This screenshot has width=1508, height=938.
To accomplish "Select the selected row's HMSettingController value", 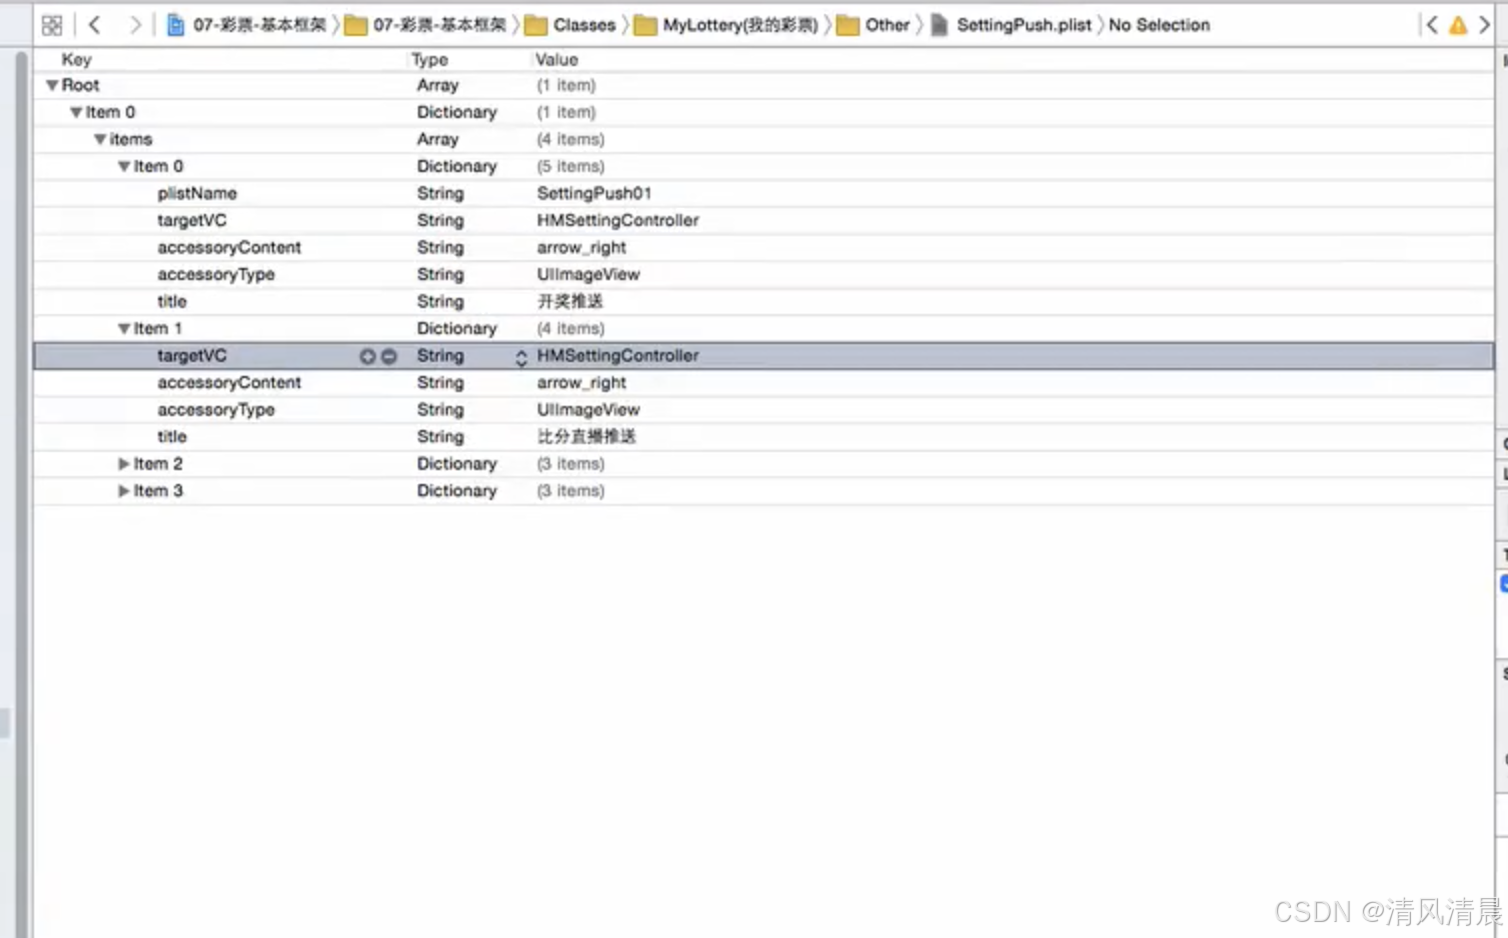I will 618,356.
